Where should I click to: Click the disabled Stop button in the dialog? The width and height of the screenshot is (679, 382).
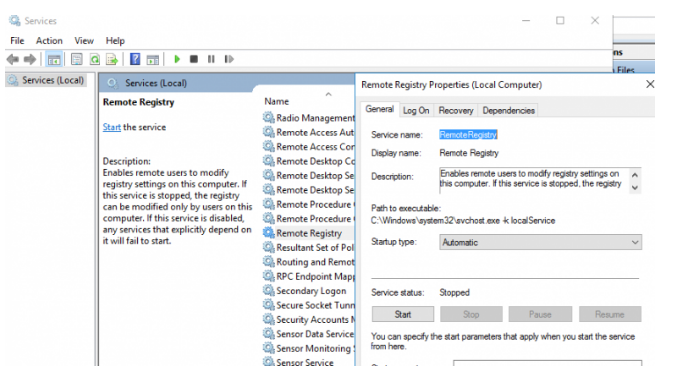tap(471, 314)
